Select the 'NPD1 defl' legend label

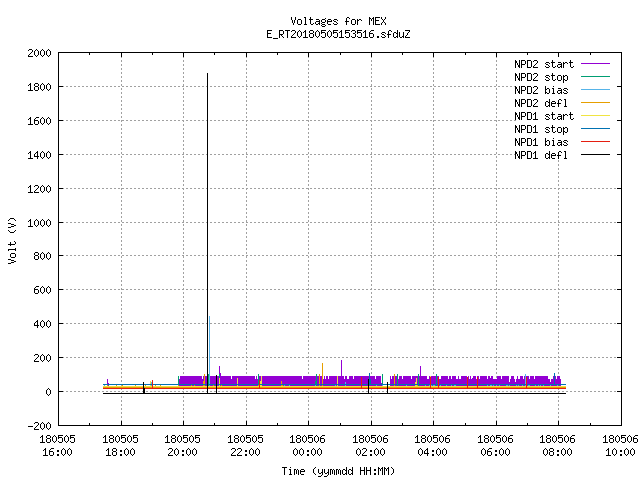(x=541, y=156)
